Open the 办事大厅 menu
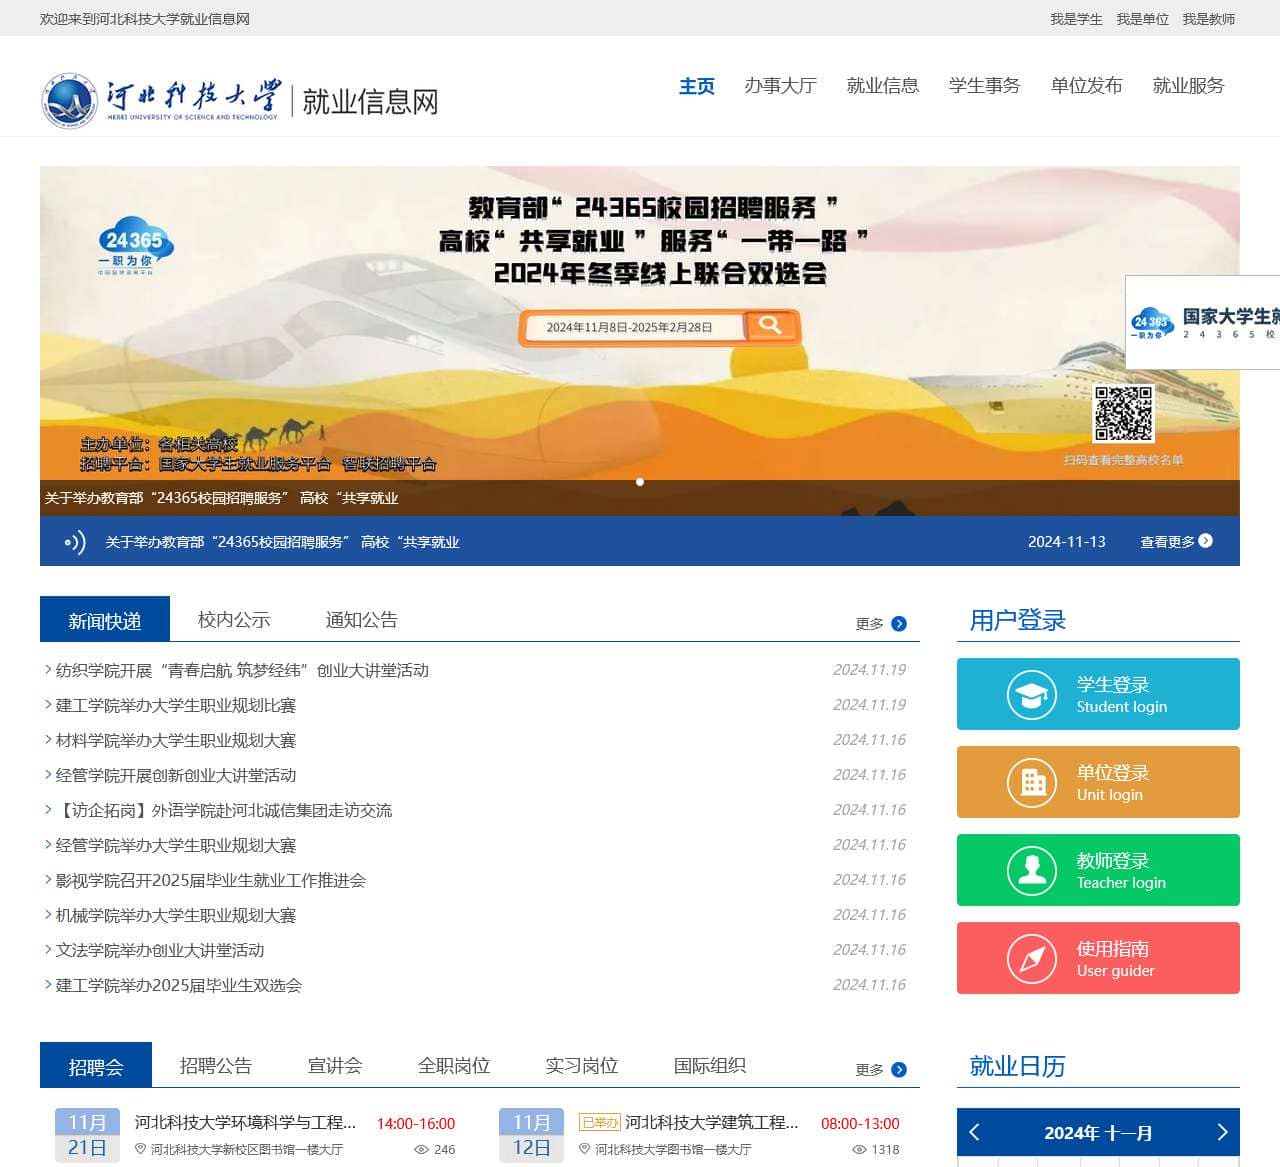The width and height of the screenshot is (1280, 1167). (781, 86)
